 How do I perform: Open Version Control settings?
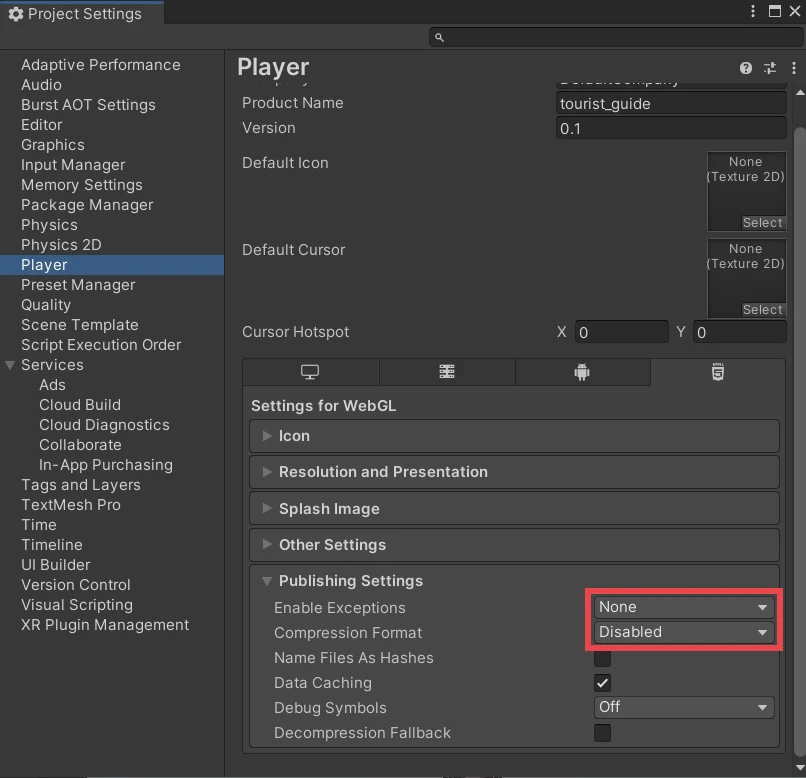tap(76, 585)
